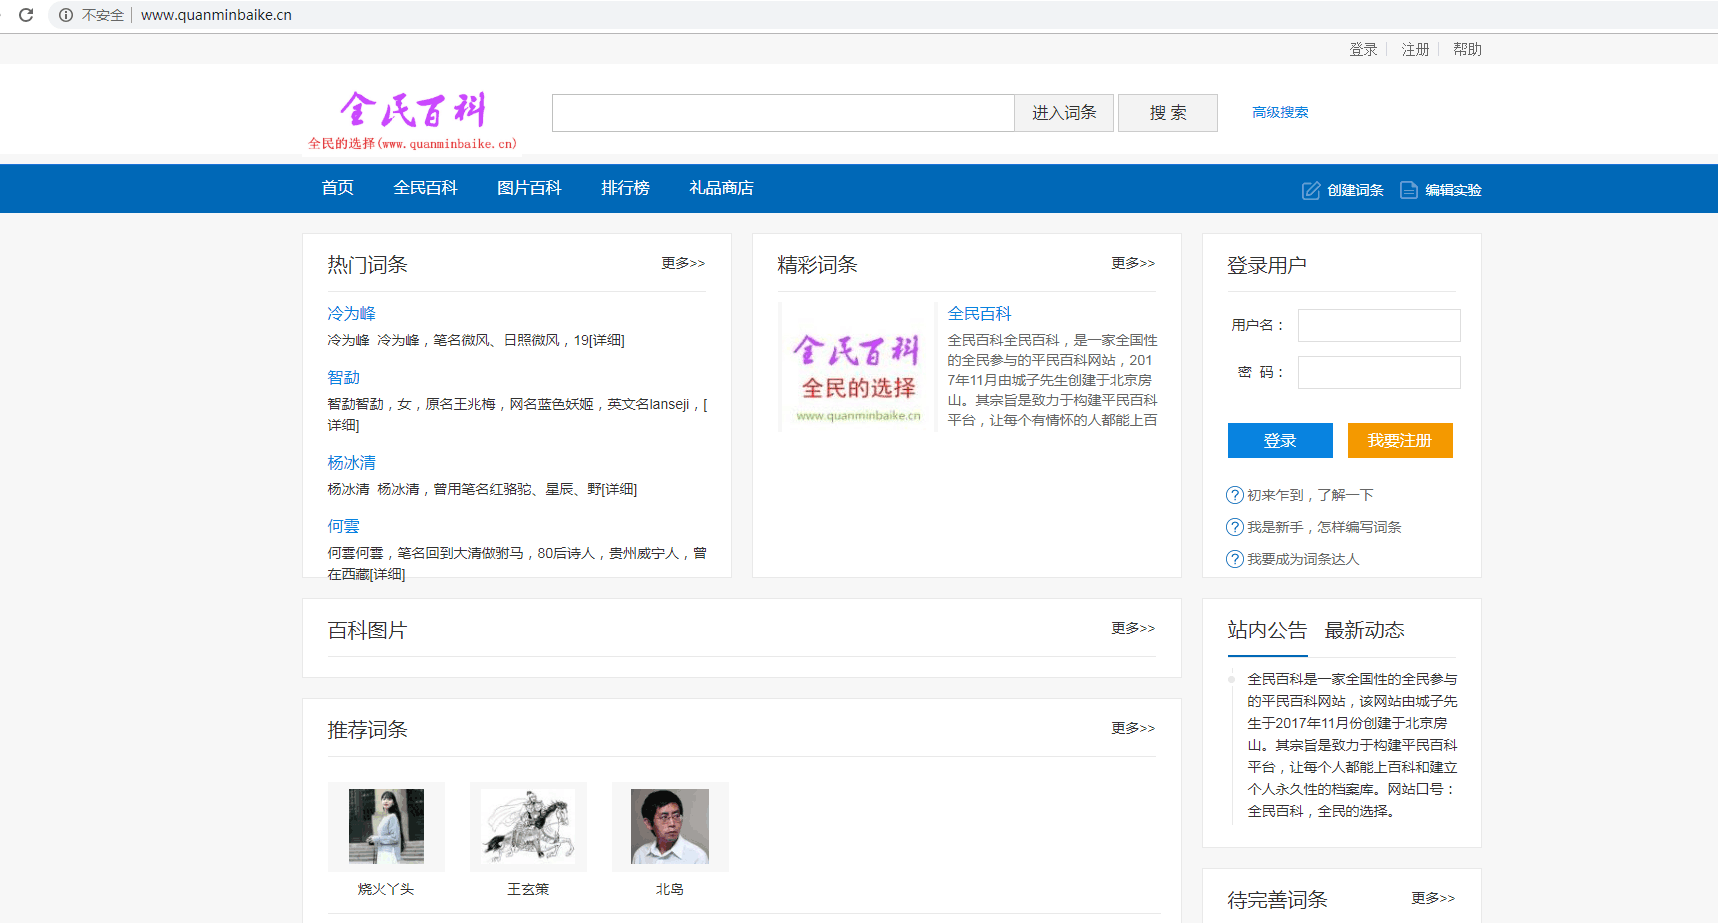Click the site security info icon
This screenshot has width=1718, height=923.
pyautogui.click(x=66, y=15)
